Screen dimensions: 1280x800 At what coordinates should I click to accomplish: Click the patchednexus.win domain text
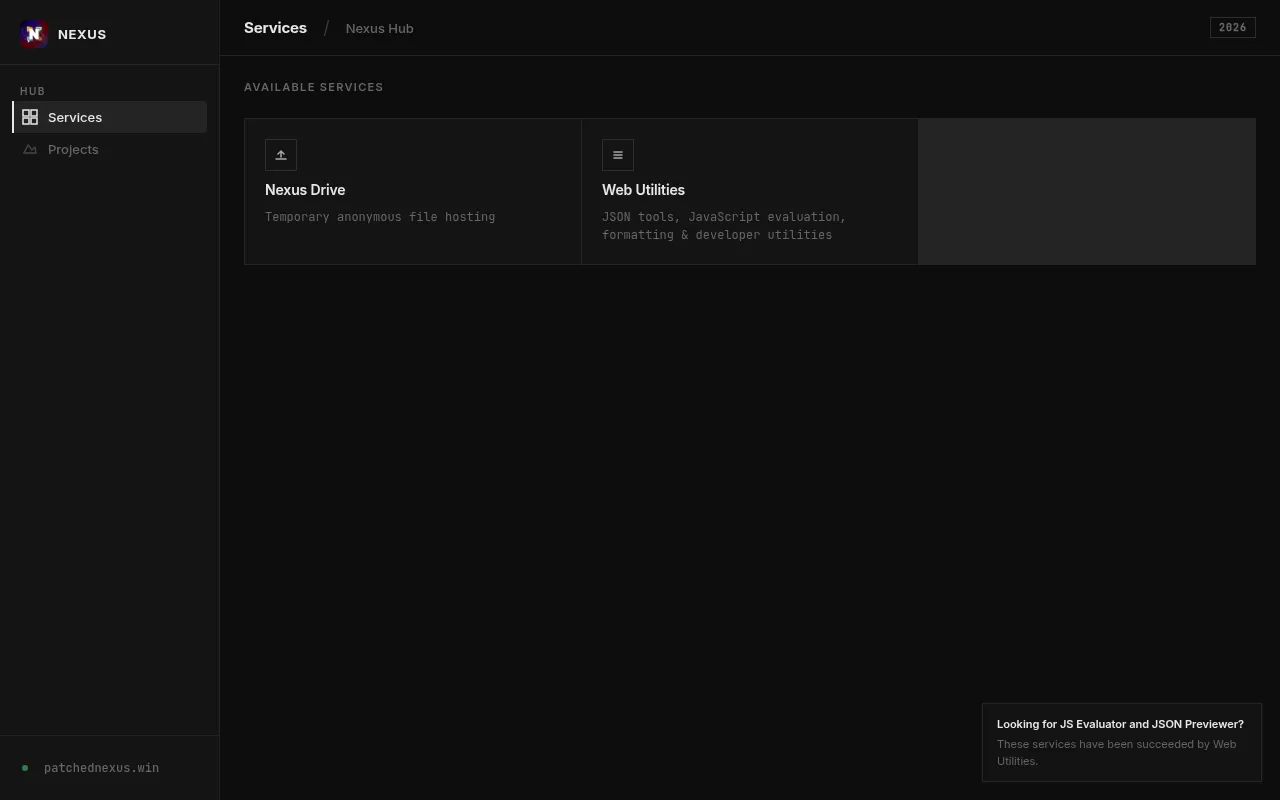(x=101, y=768)
